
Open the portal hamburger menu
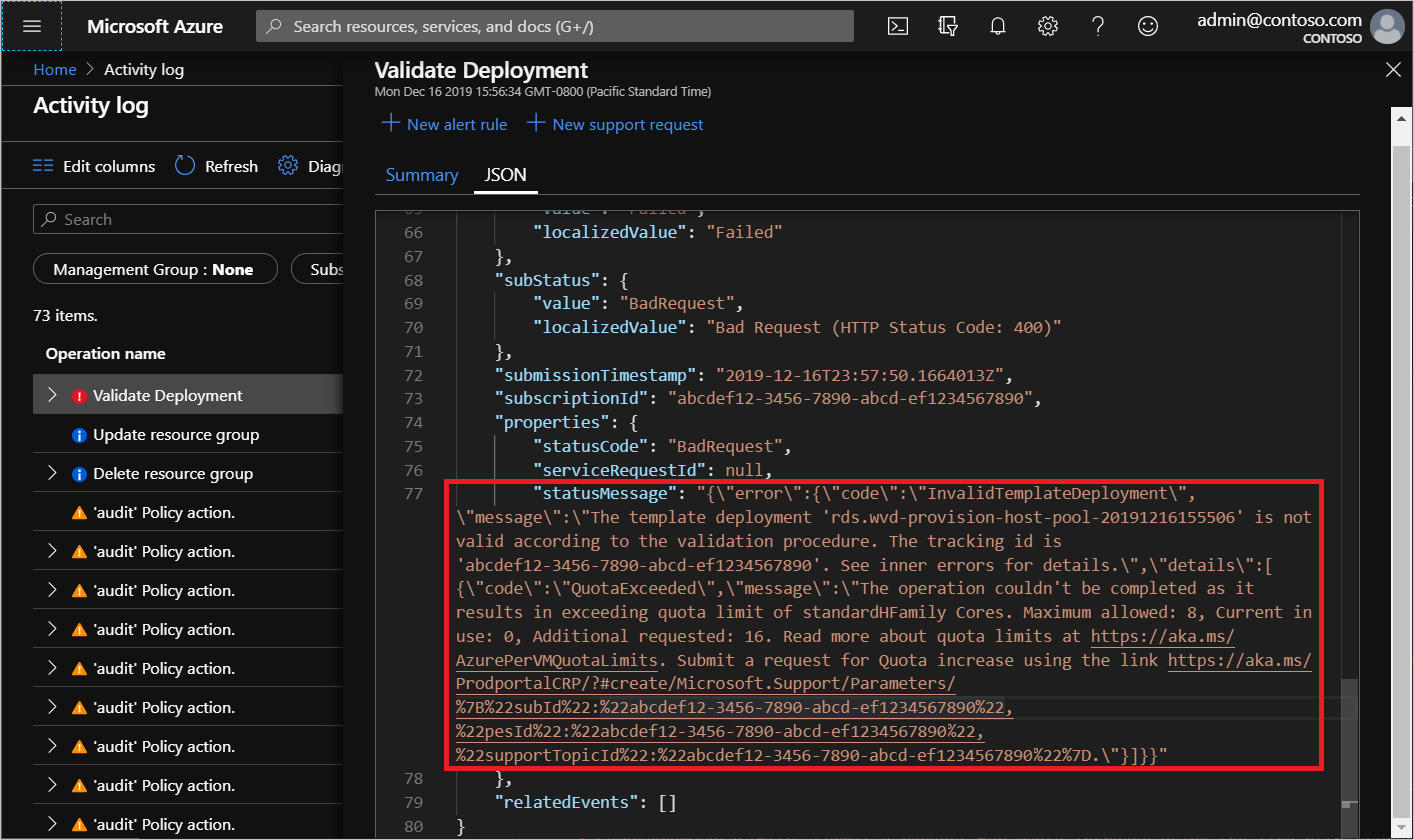[31, 26]
